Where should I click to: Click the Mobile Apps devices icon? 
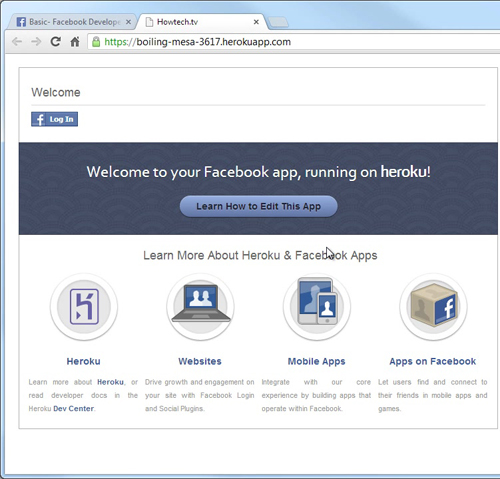click(317, 307)
